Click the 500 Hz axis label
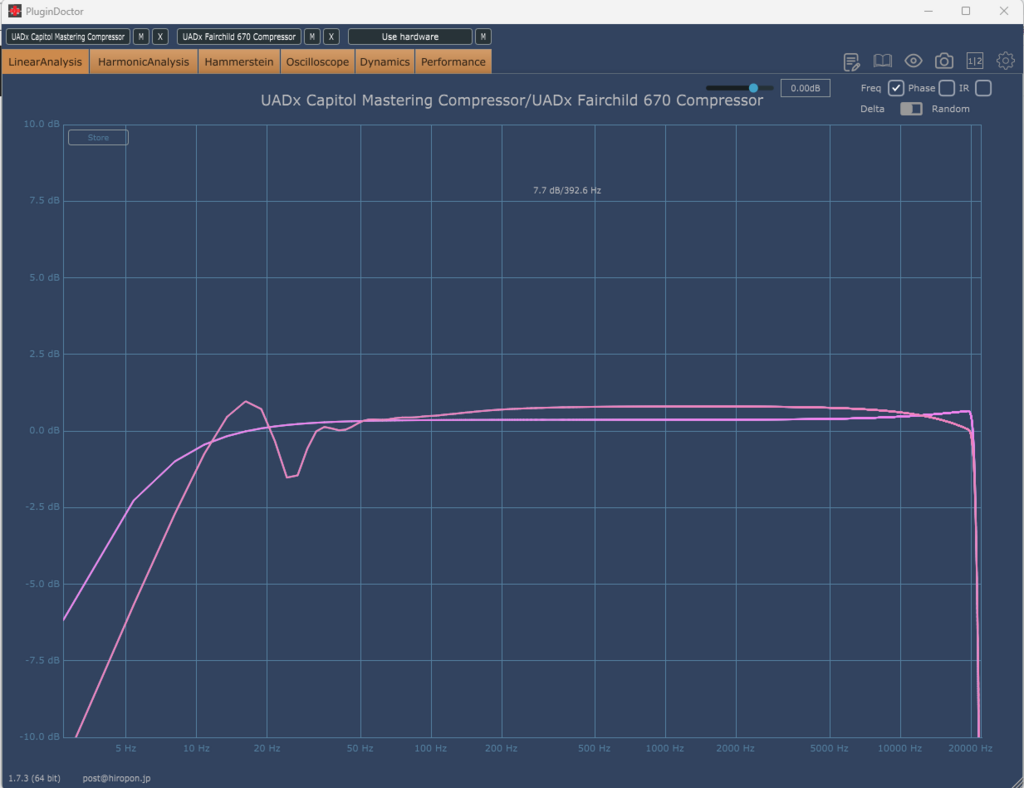 pos(594,748)
